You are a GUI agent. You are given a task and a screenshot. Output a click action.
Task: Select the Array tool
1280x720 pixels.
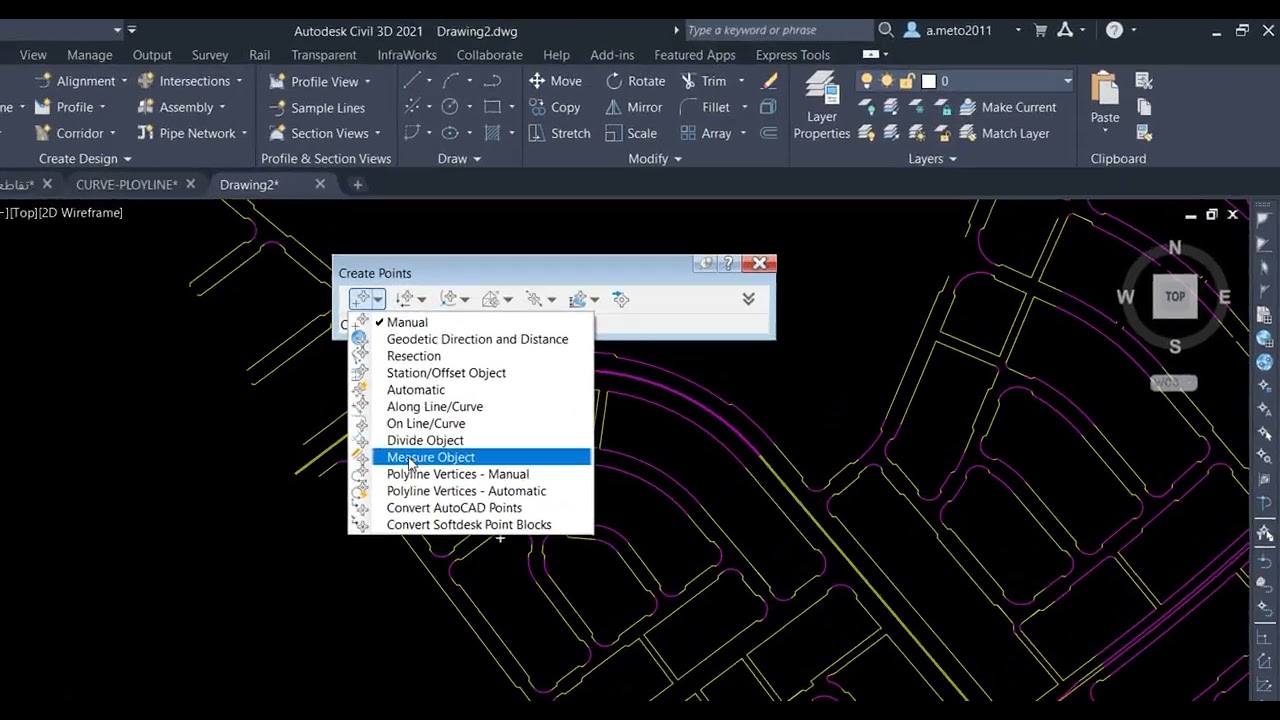point(706,133)
